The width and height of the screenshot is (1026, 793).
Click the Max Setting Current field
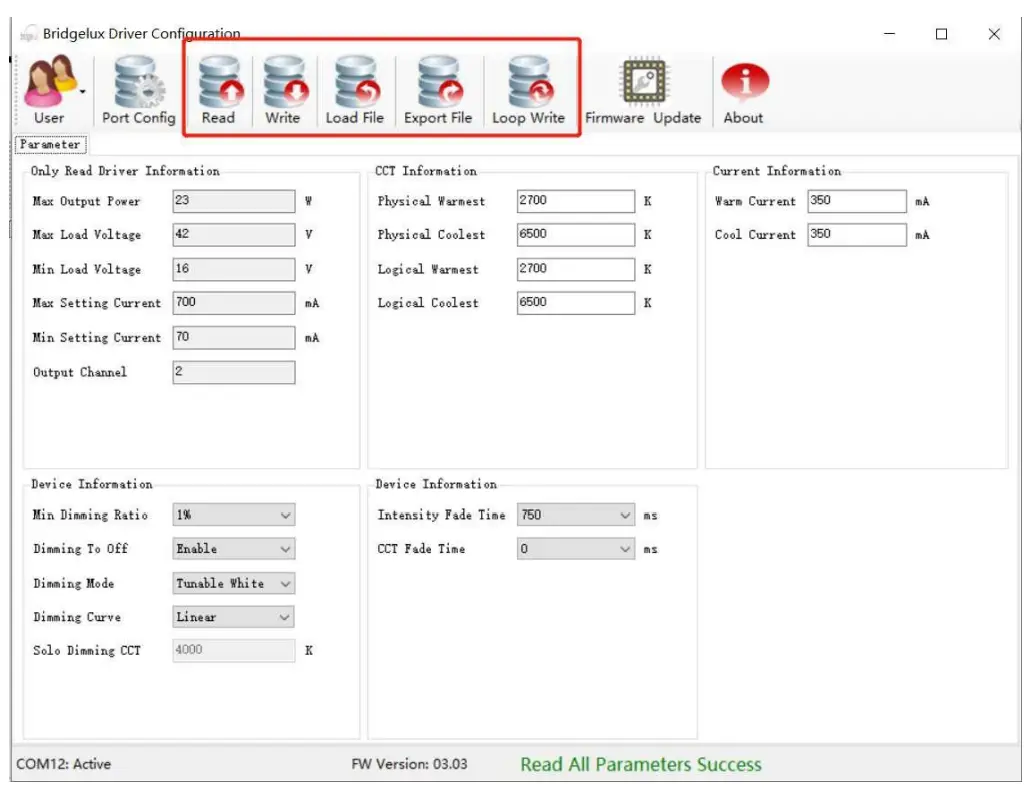pyautogui.click(x=234, y=303)
